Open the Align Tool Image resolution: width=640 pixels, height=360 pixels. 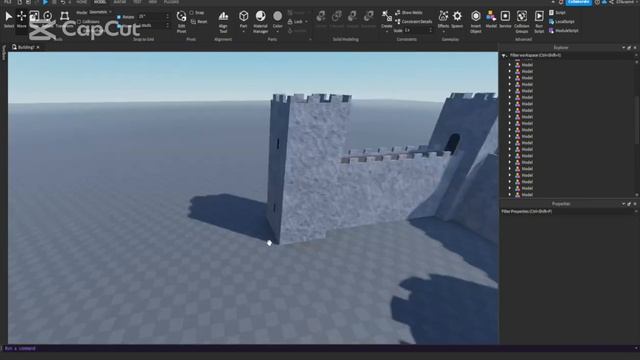tap(223, 22)
